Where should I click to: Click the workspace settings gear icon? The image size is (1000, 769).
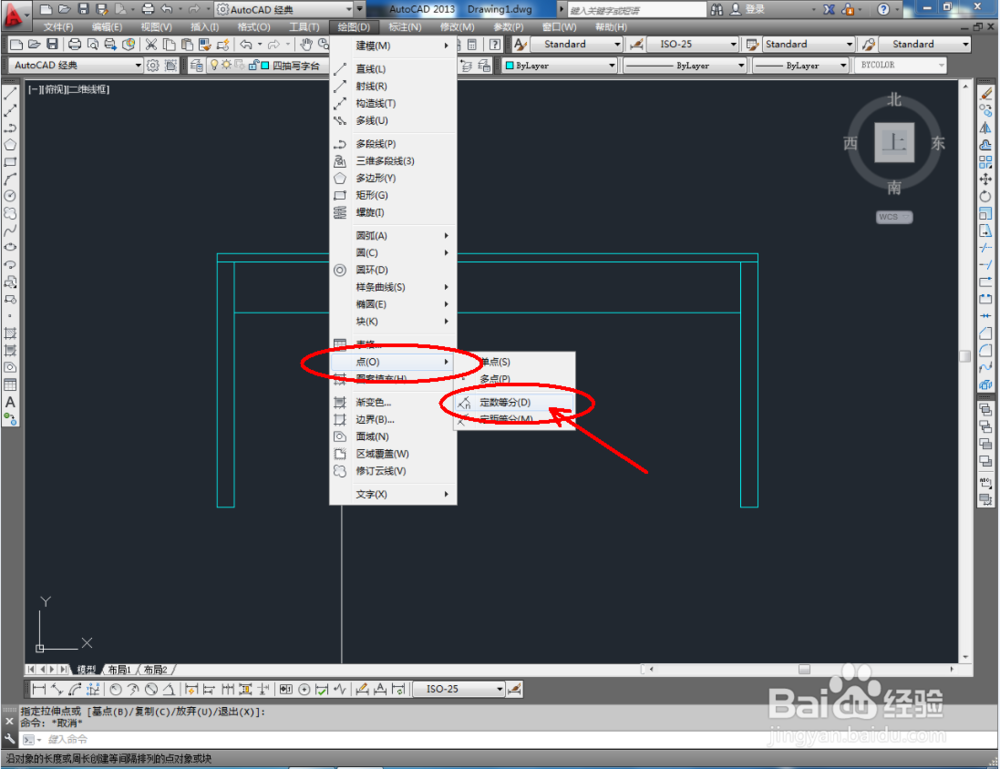pyautogui.click(x=153, y=65)
